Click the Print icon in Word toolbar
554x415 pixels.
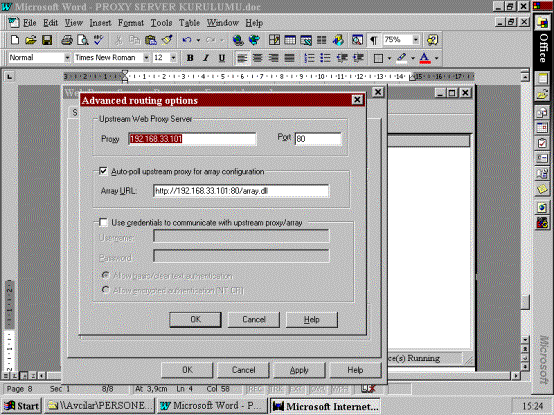(67, 40)
